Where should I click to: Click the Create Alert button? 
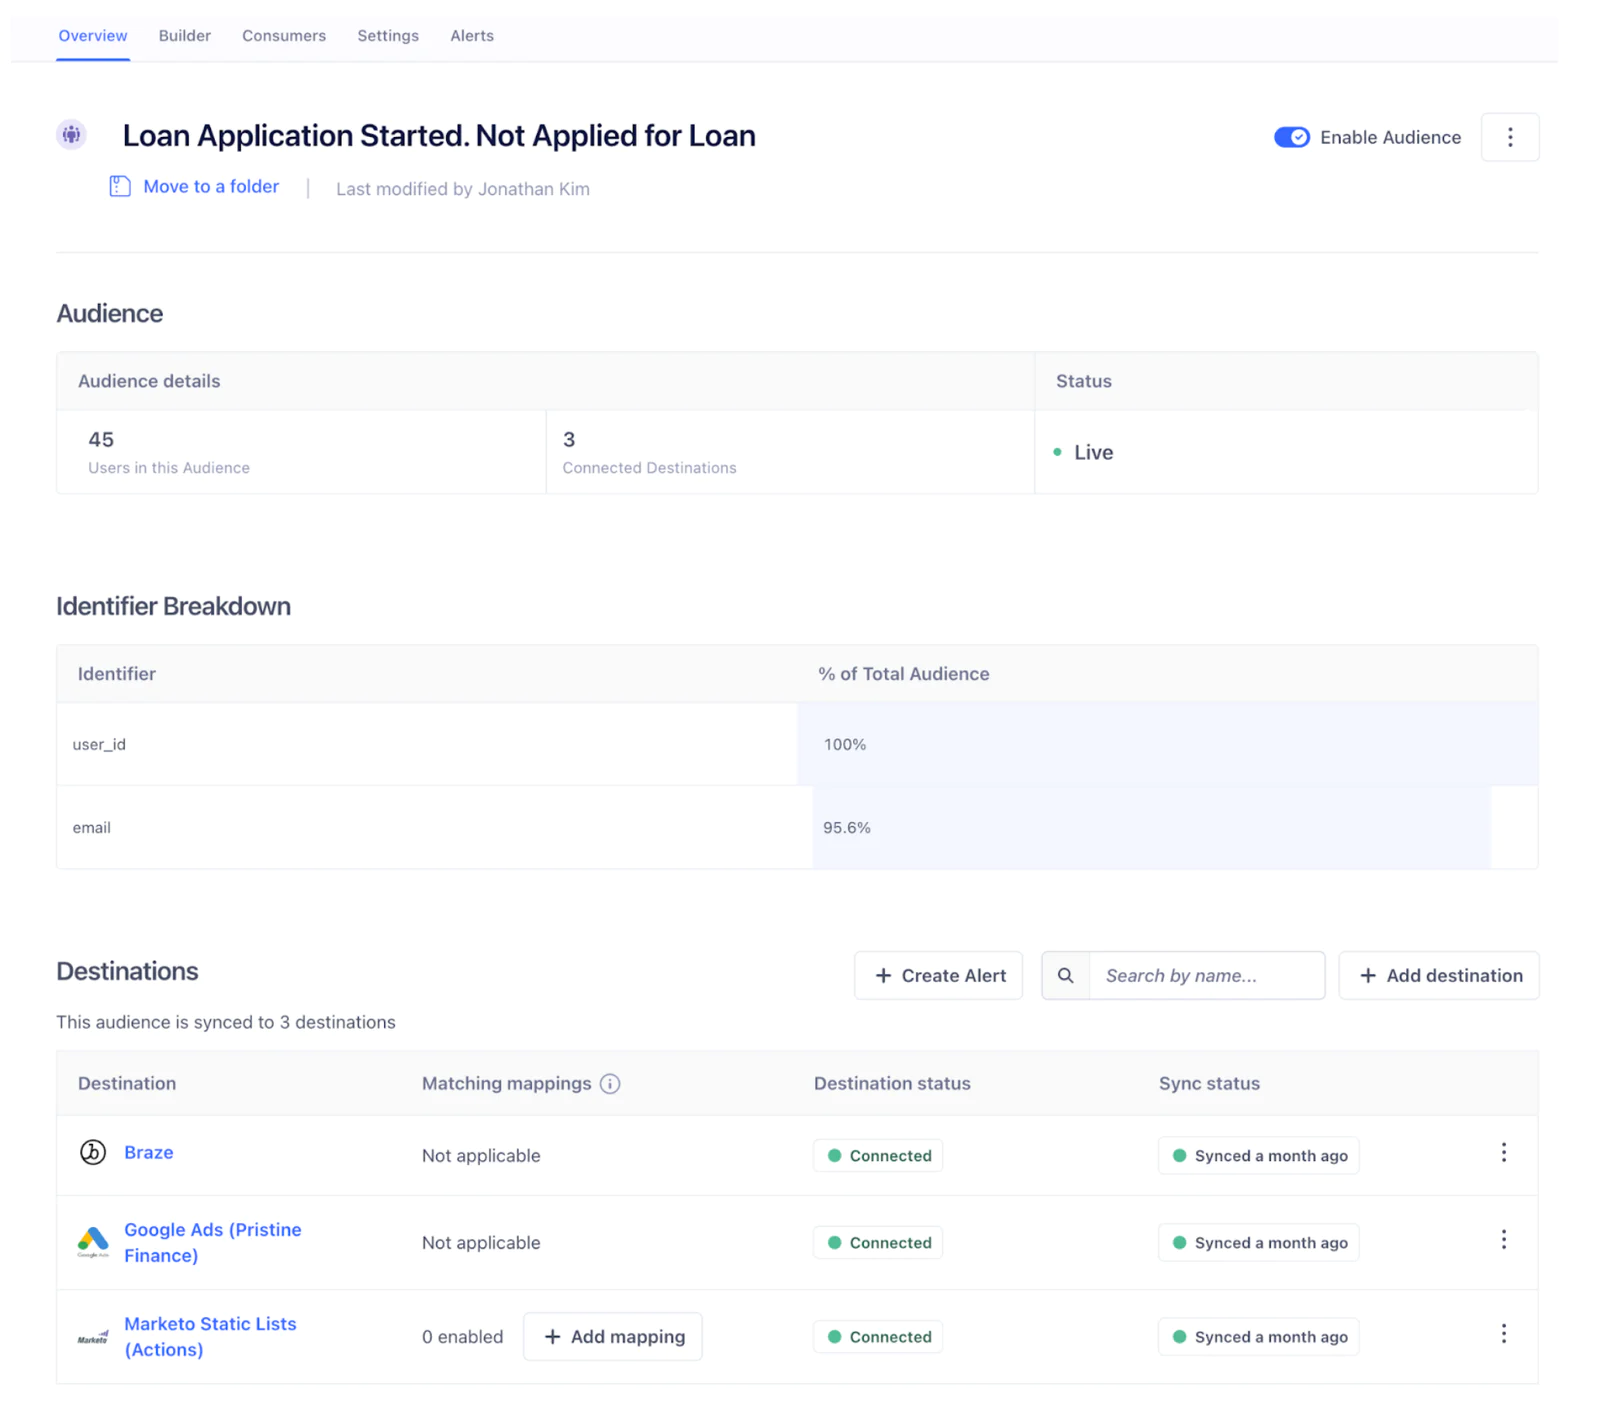tap(938, 975)
